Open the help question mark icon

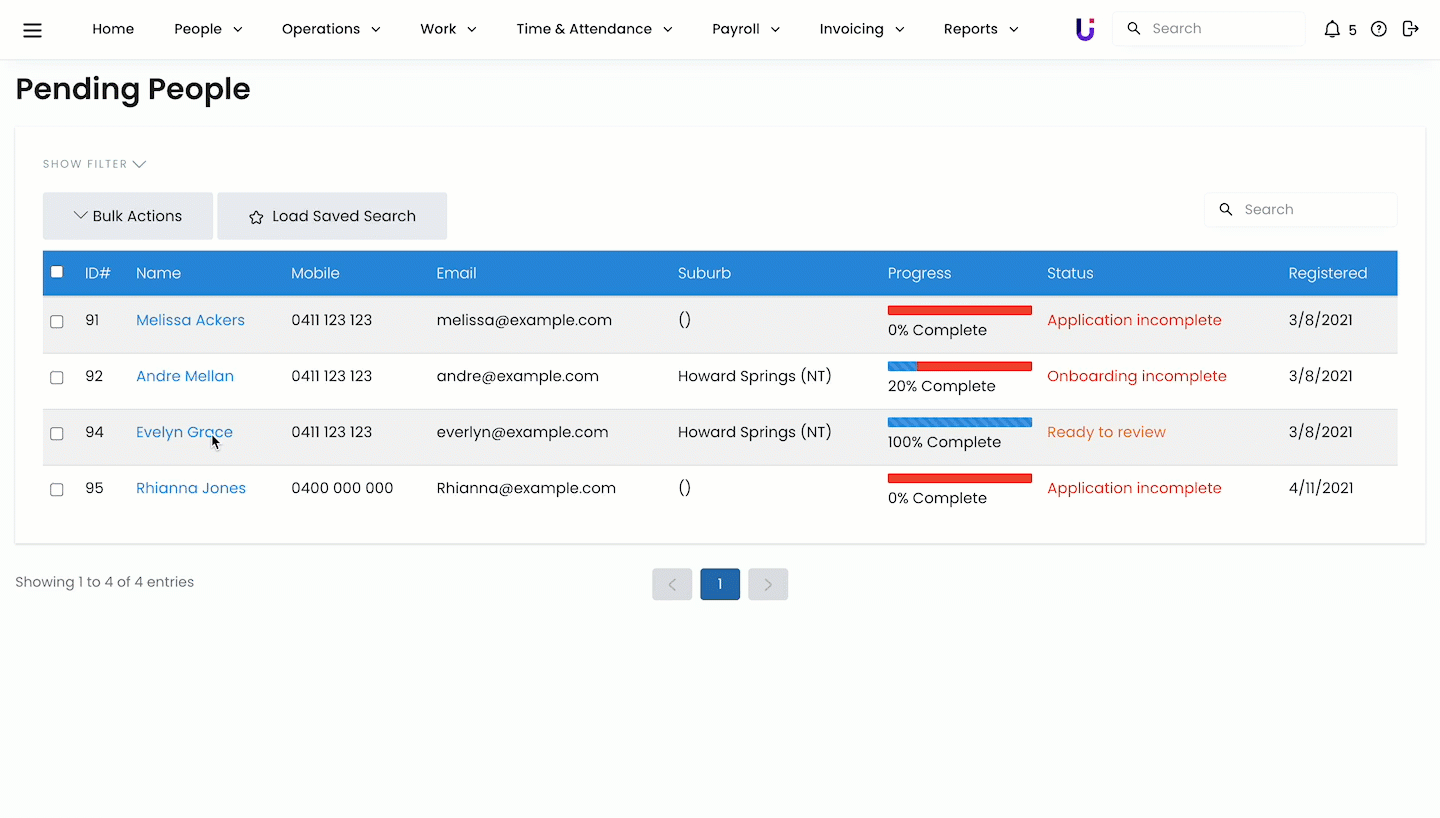point(1378,29)
